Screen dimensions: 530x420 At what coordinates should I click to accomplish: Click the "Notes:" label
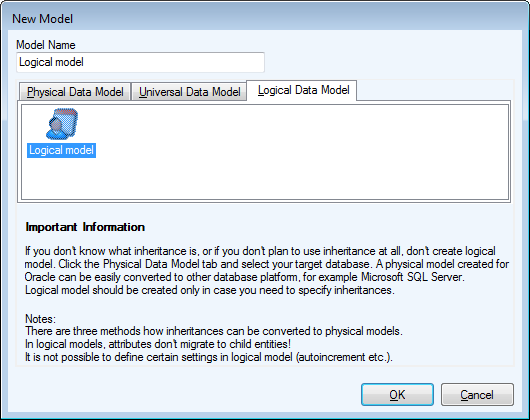[x=41, y=319]
